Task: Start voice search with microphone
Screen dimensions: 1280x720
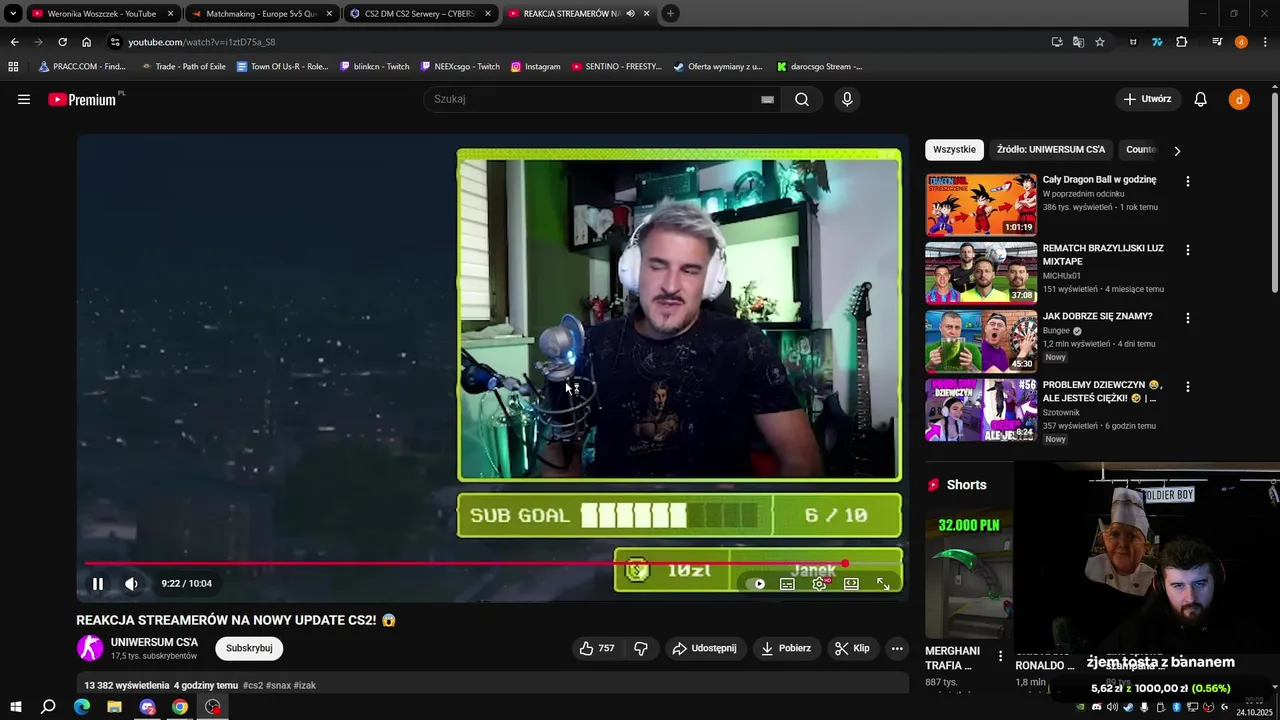Action: [847, 99]
